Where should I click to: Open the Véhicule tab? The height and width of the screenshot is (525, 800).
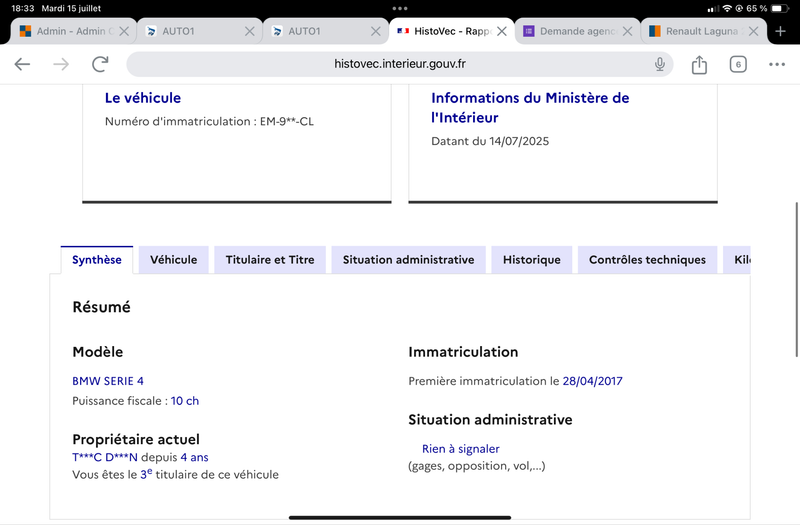point(173,260)
